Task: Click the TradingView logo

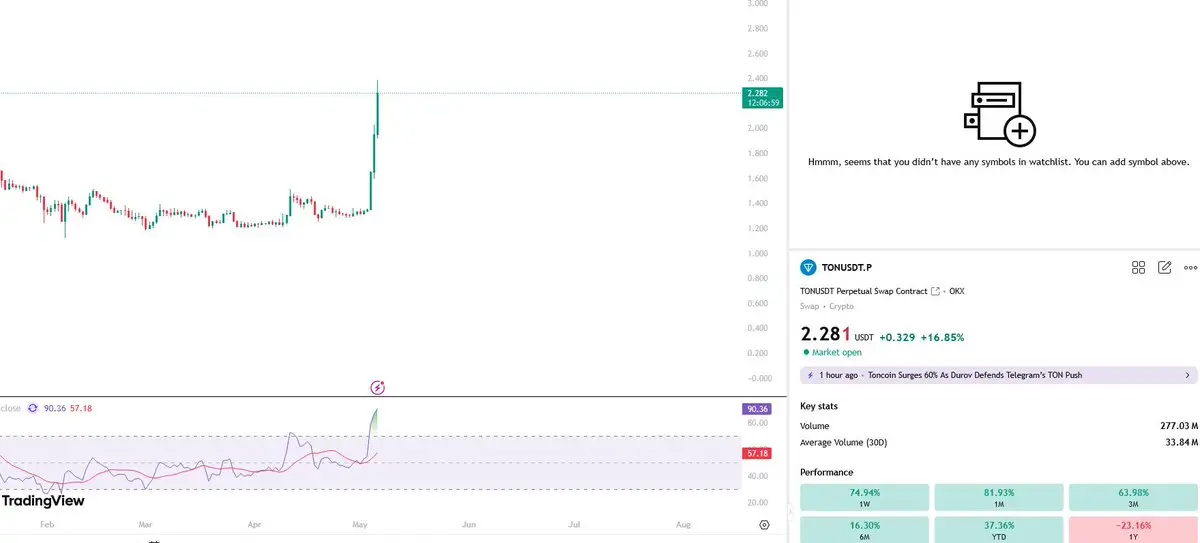Action: 43,501
